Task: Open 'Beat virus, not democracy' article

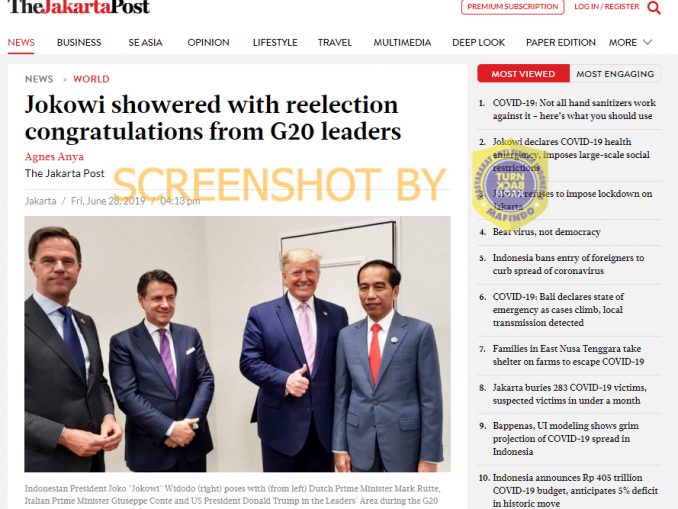Action: click(547, 232)
